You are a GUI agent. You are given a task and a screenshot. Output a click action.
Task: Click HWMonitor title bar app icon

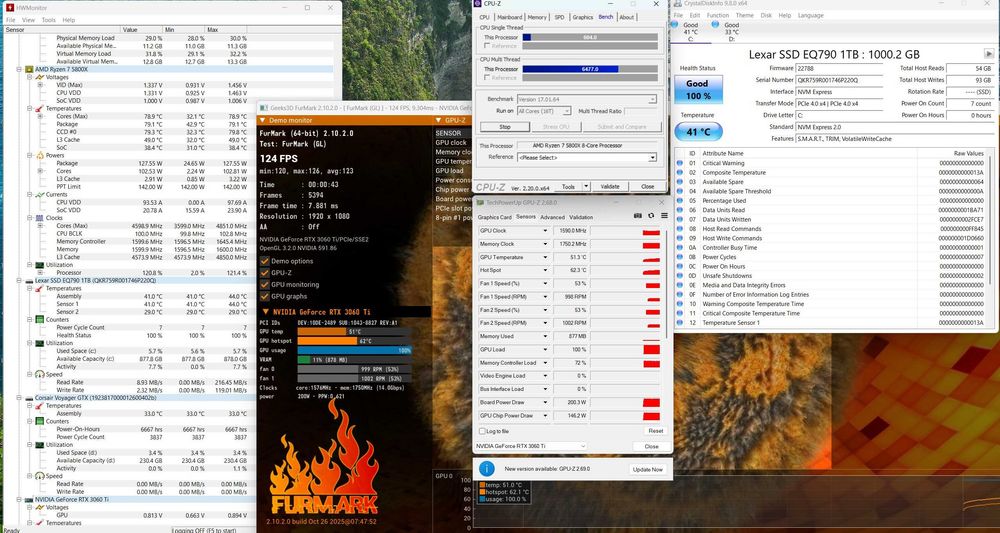[8, 8]
